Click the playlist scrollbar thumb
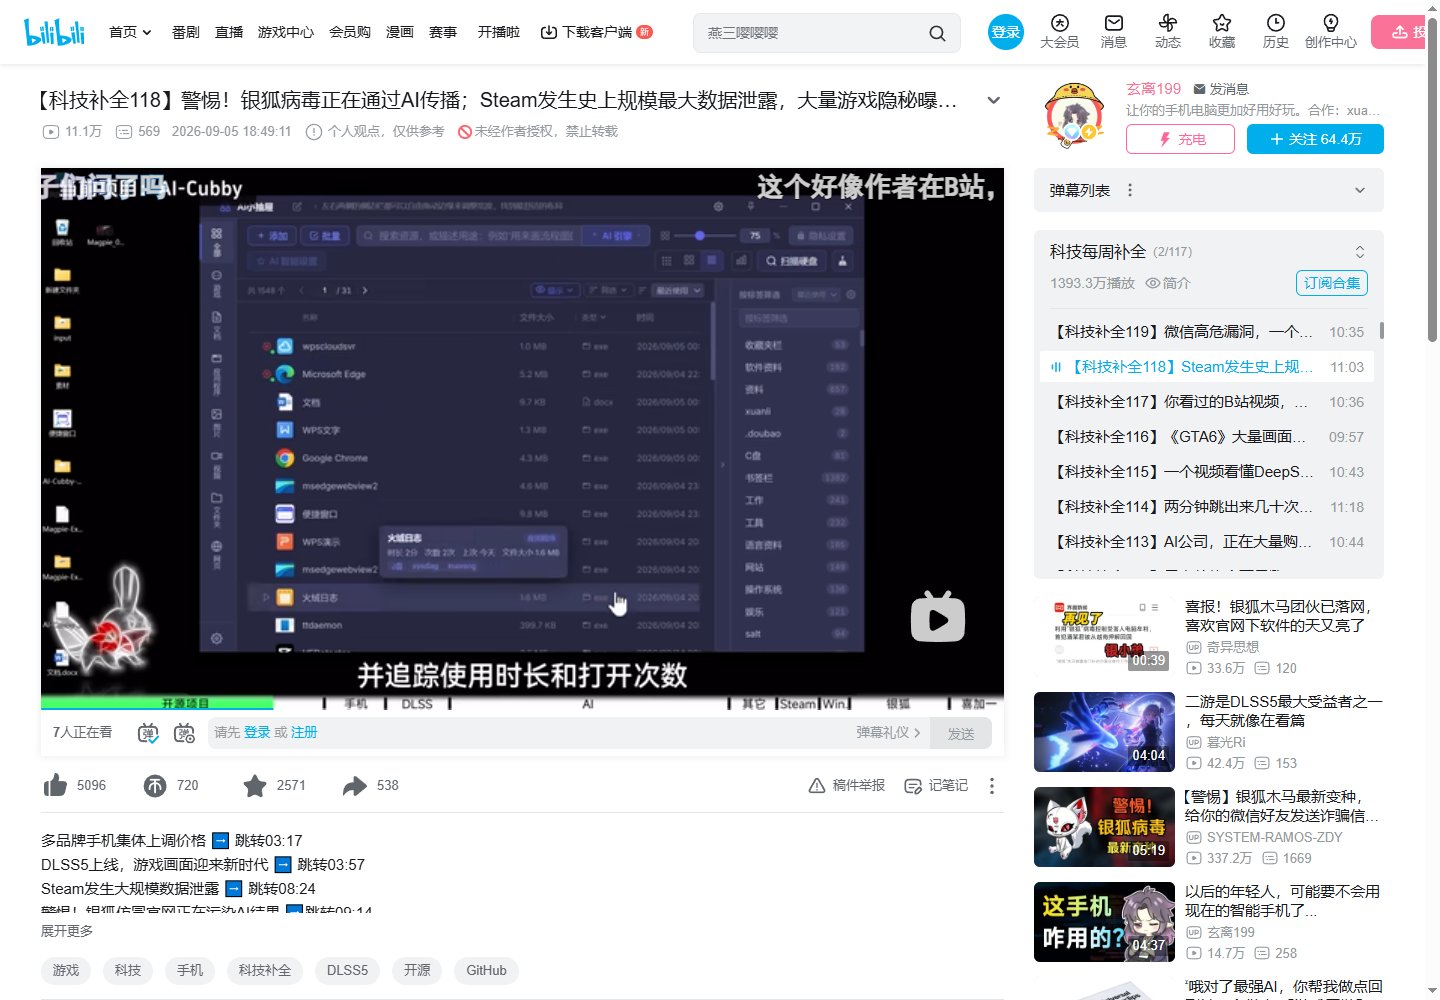The height and width of the screenshot is (1000, 1440). click(1382, 330)
